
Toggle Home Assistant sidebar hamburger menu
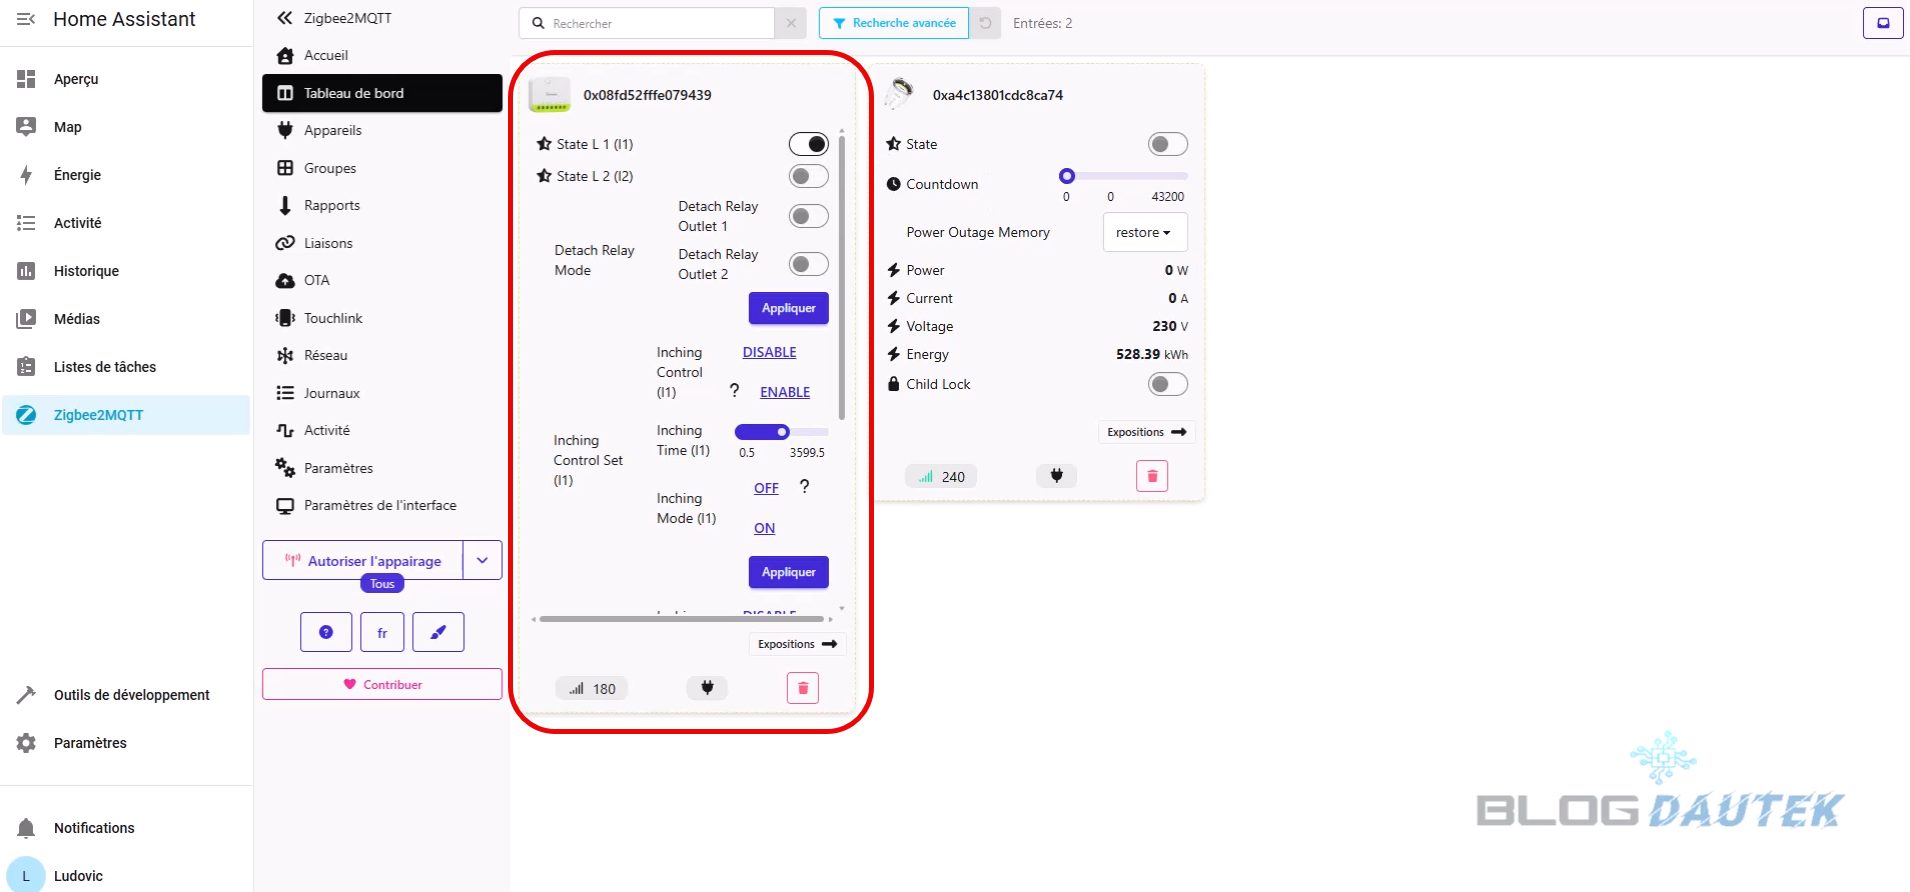coord(26,19)
